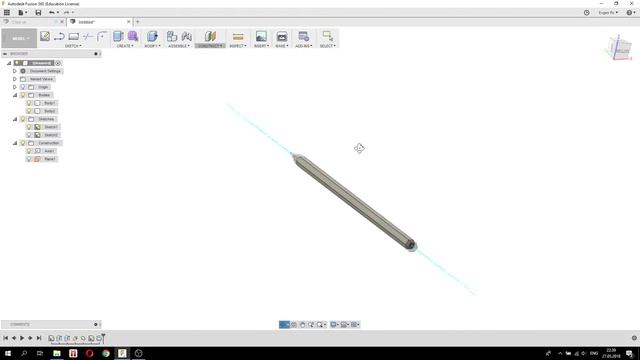Jump to the timeline beginning
The height and width of the screenshot is (360, 640).
pos(6,338)
